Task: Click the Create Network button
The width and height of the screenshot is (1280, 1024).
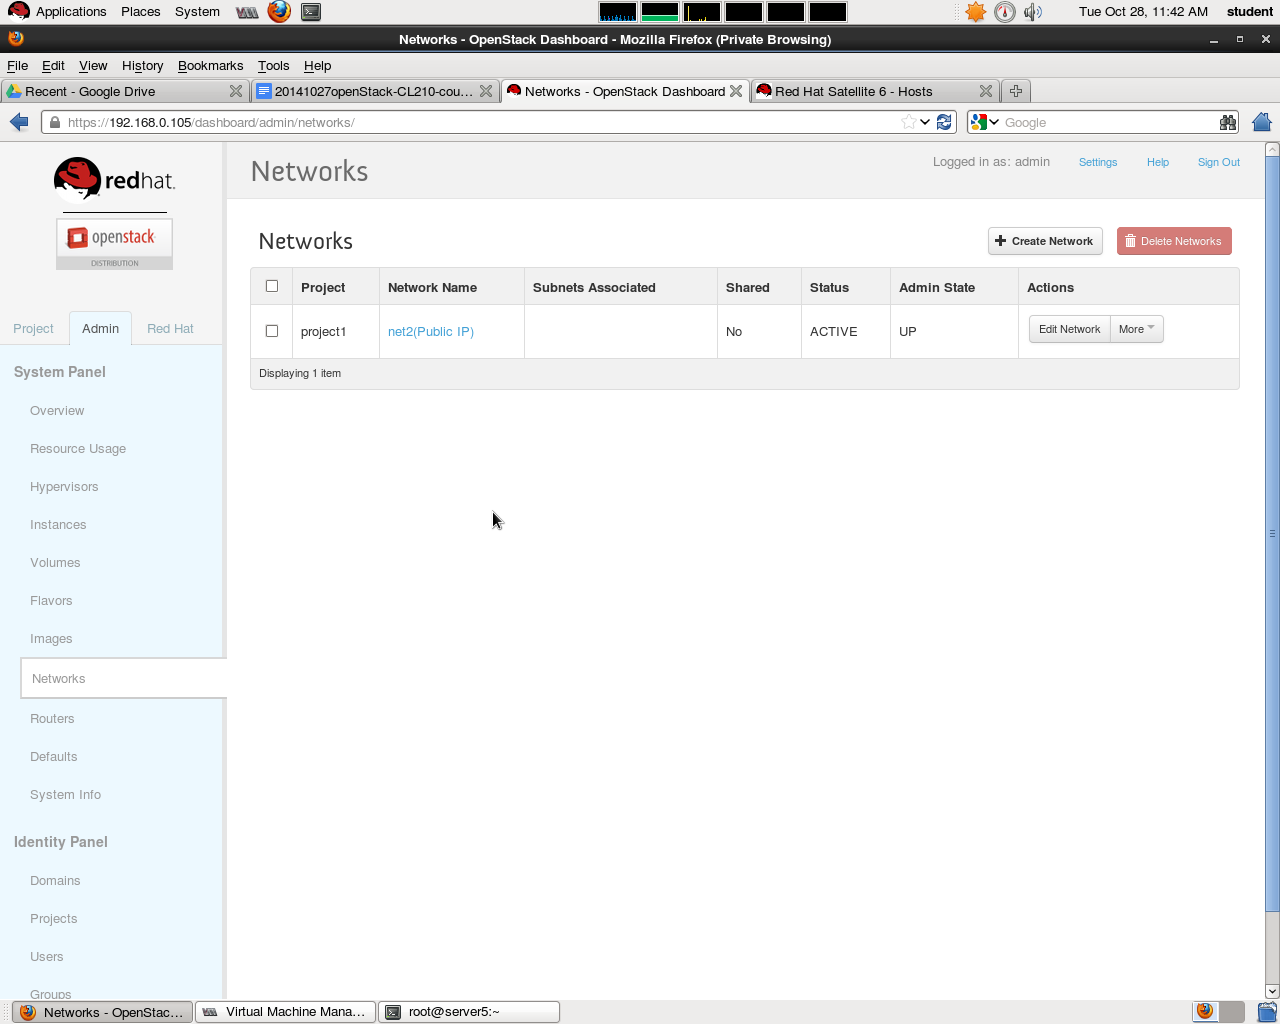Action: (1045, 241)
